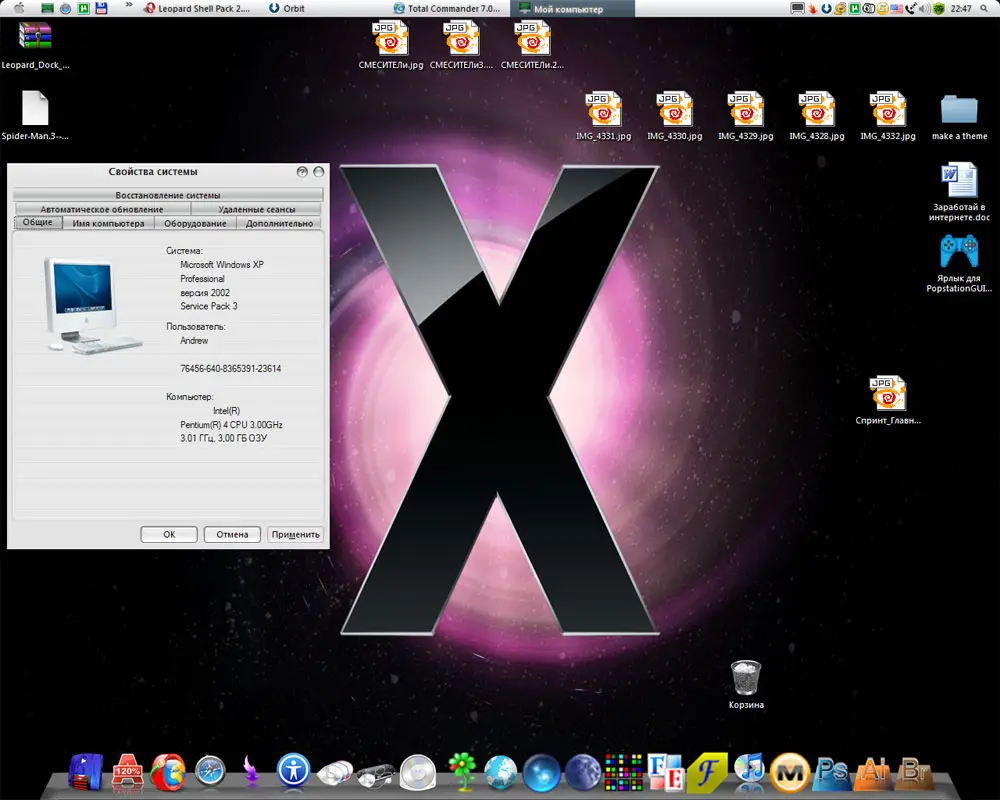Open the Apple logo menu in the top bar
The width and height of the screenshot is (1000, 800).
click(x=19, y=8)
